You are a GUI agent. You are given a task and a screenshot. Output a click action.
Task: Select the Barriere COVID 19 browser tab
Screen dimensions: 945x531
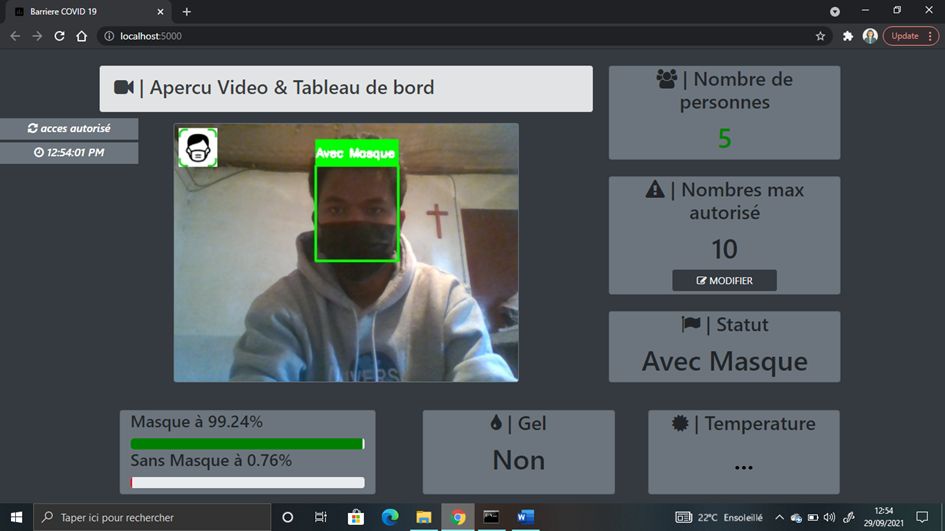89,11
